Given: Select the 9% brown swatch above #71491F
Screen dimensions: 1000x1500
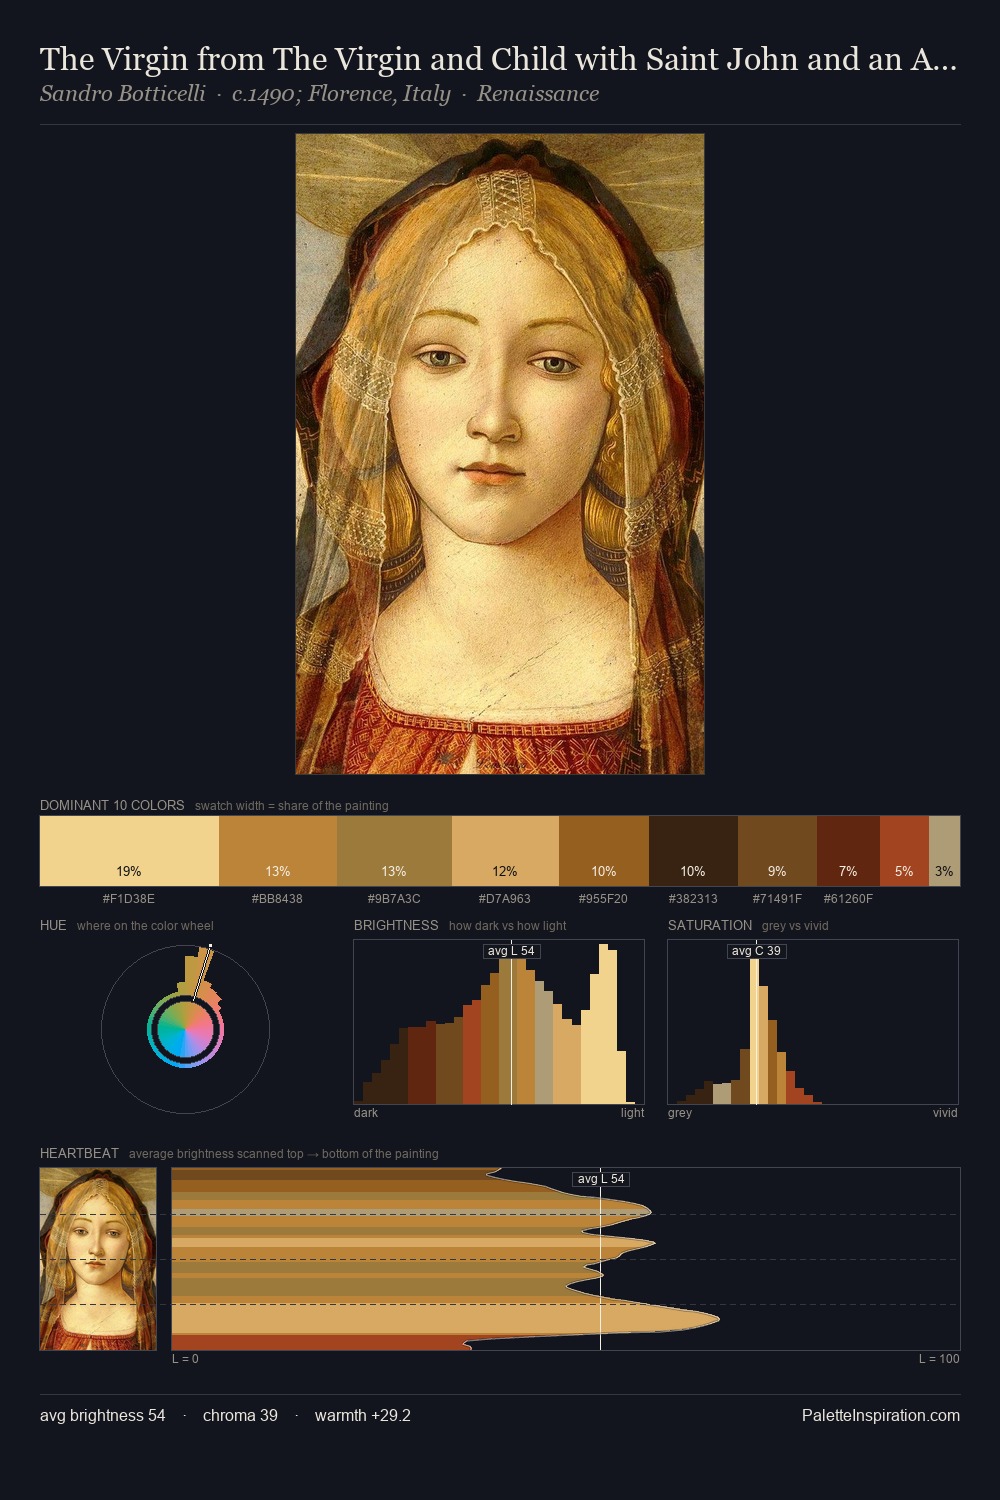Looking at the screenshot, I should tap(777, 851).
